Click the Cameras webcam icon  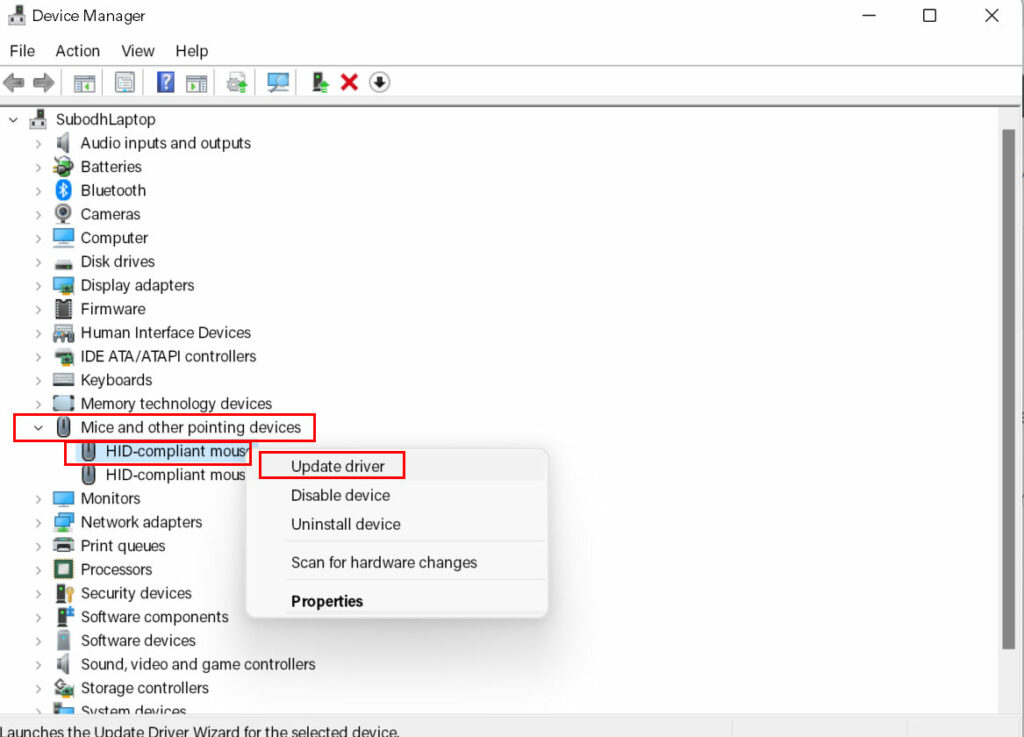(63, 213)
